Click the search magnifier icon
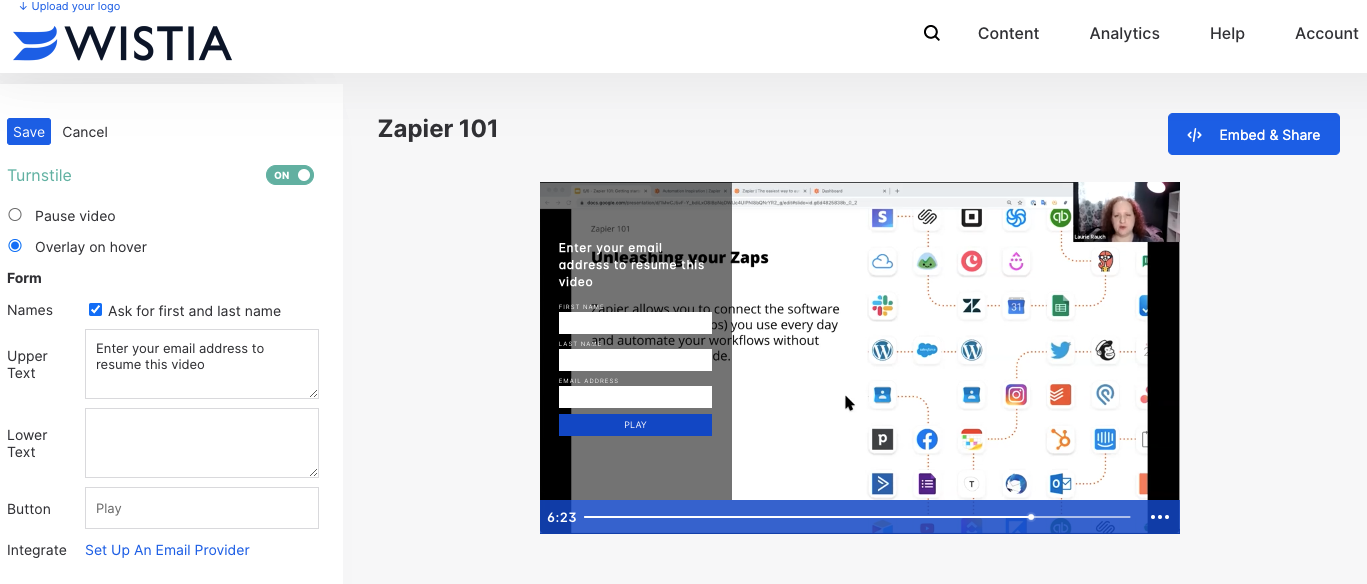1367x584 pixels. pyautogui.click(x=931, y=33)
